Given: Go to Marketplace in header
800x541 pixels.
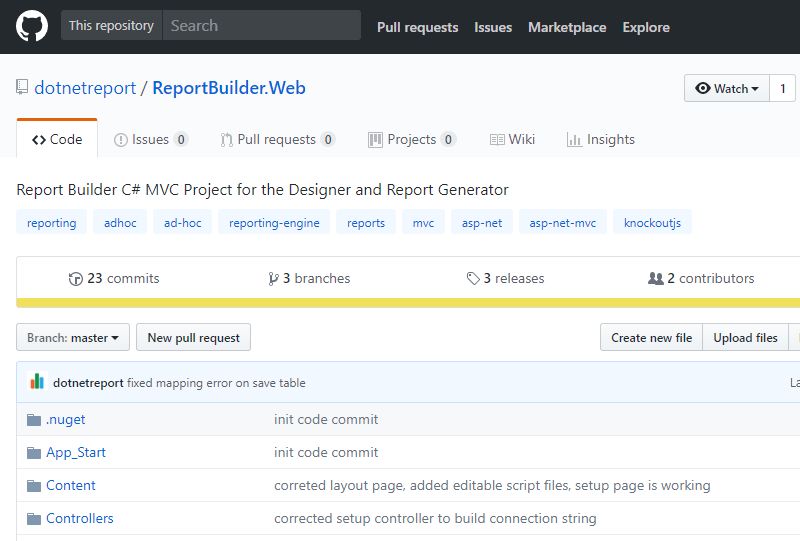Looking at the screenshot, I should (567, 27).
